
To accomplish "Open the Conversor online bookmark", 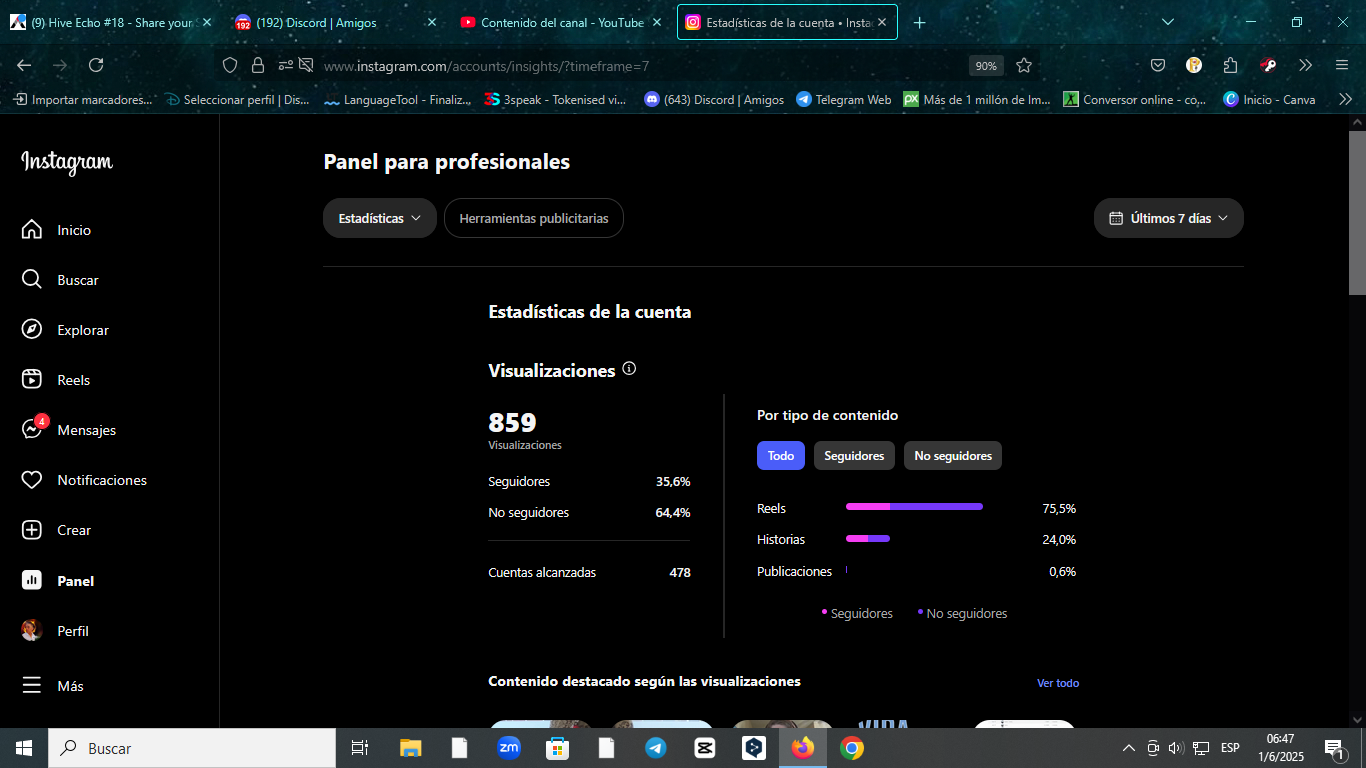I will (x=1135, y=99).
